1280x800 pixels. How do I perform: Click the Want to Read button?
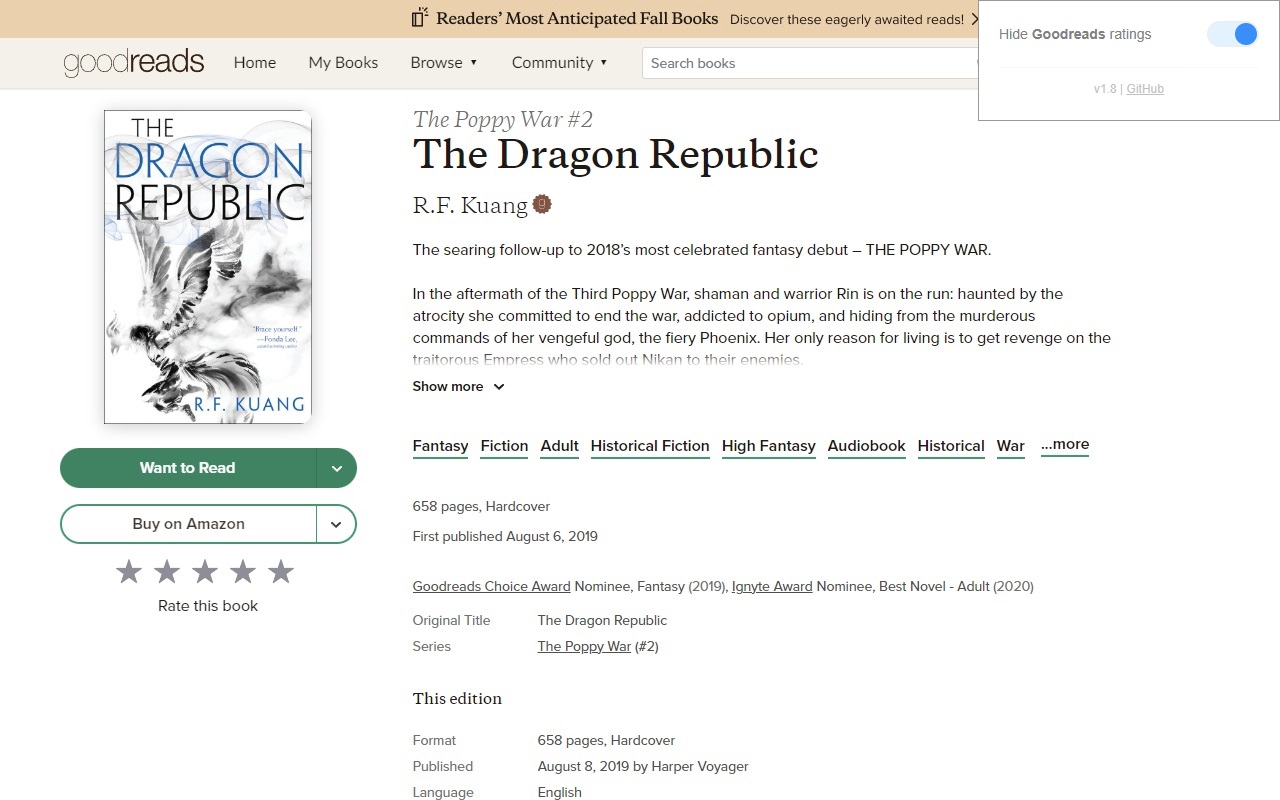188,467
